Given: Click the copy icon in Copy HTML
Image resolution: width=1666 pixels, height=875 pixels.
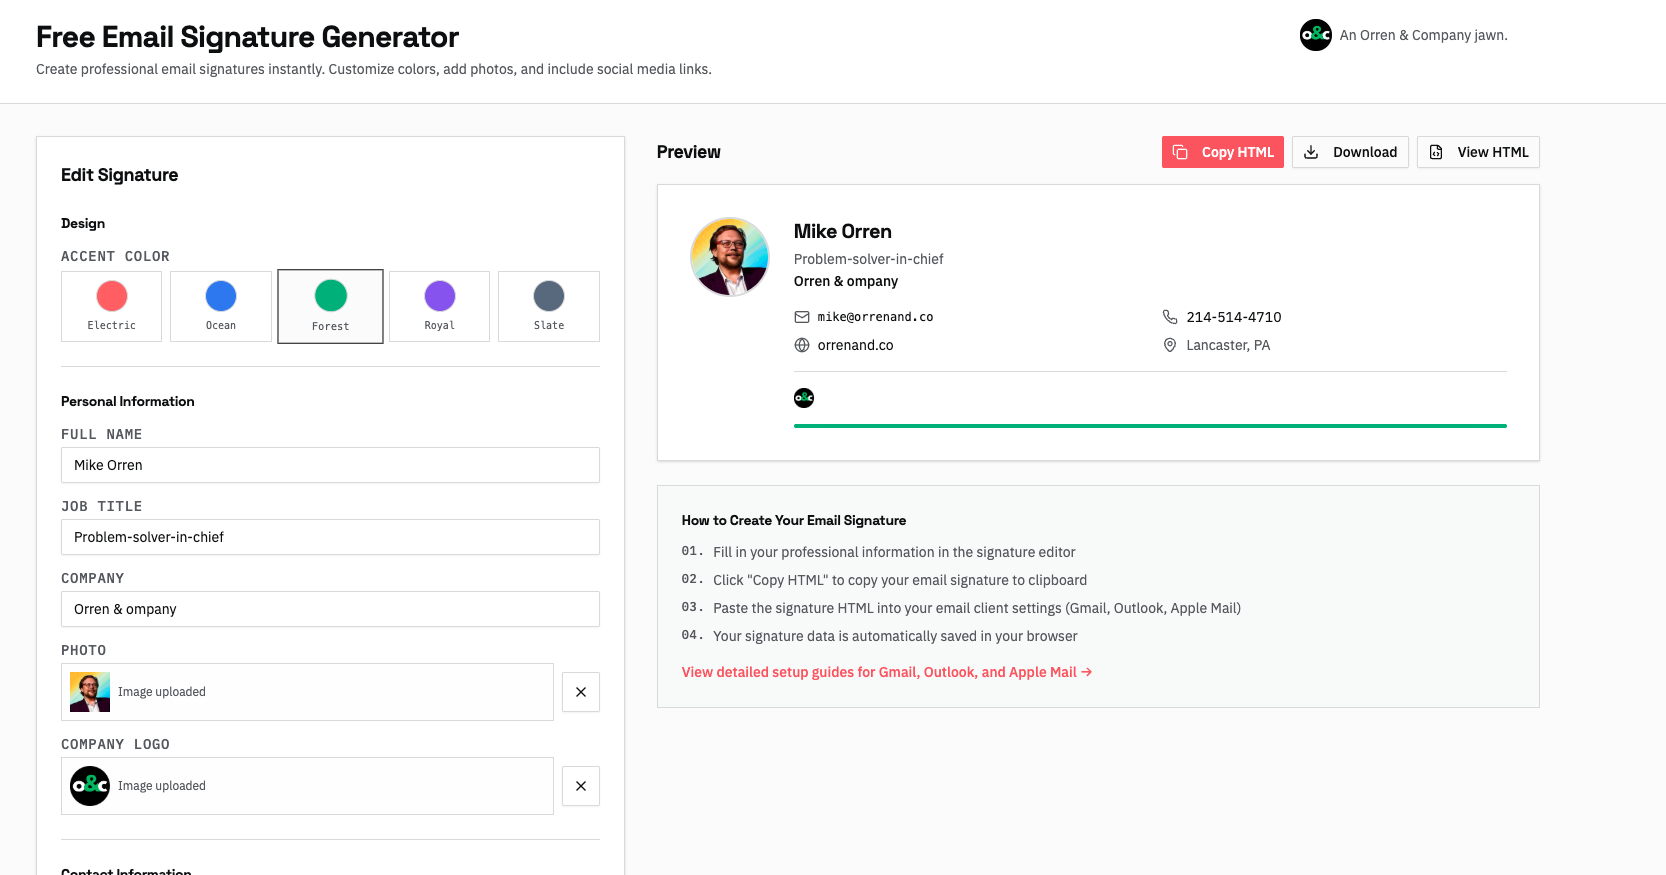Looking at the screenshot, I should [x=1180, y=152].
